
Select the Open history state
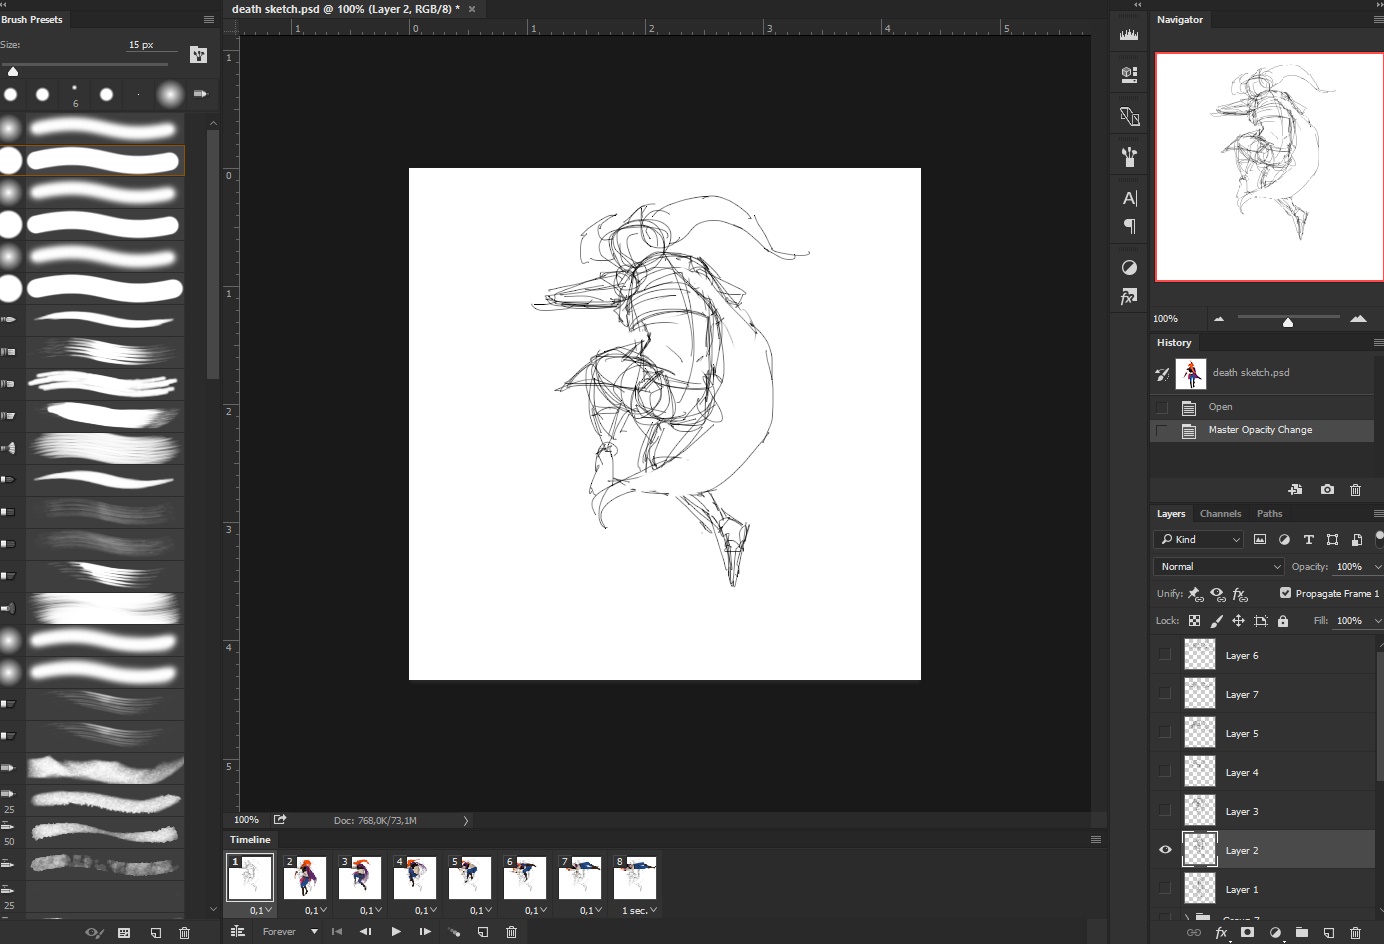[1220, 407]
